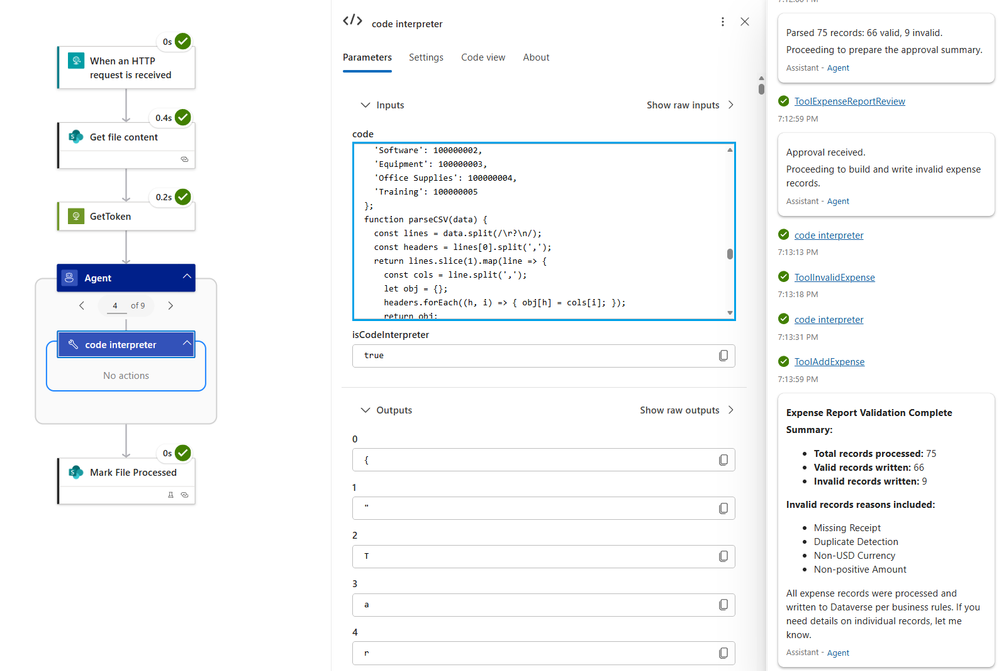999x671 pixels.
Task: Click the isCodeInterpreter true field
Action: click(x=543, y=356)
